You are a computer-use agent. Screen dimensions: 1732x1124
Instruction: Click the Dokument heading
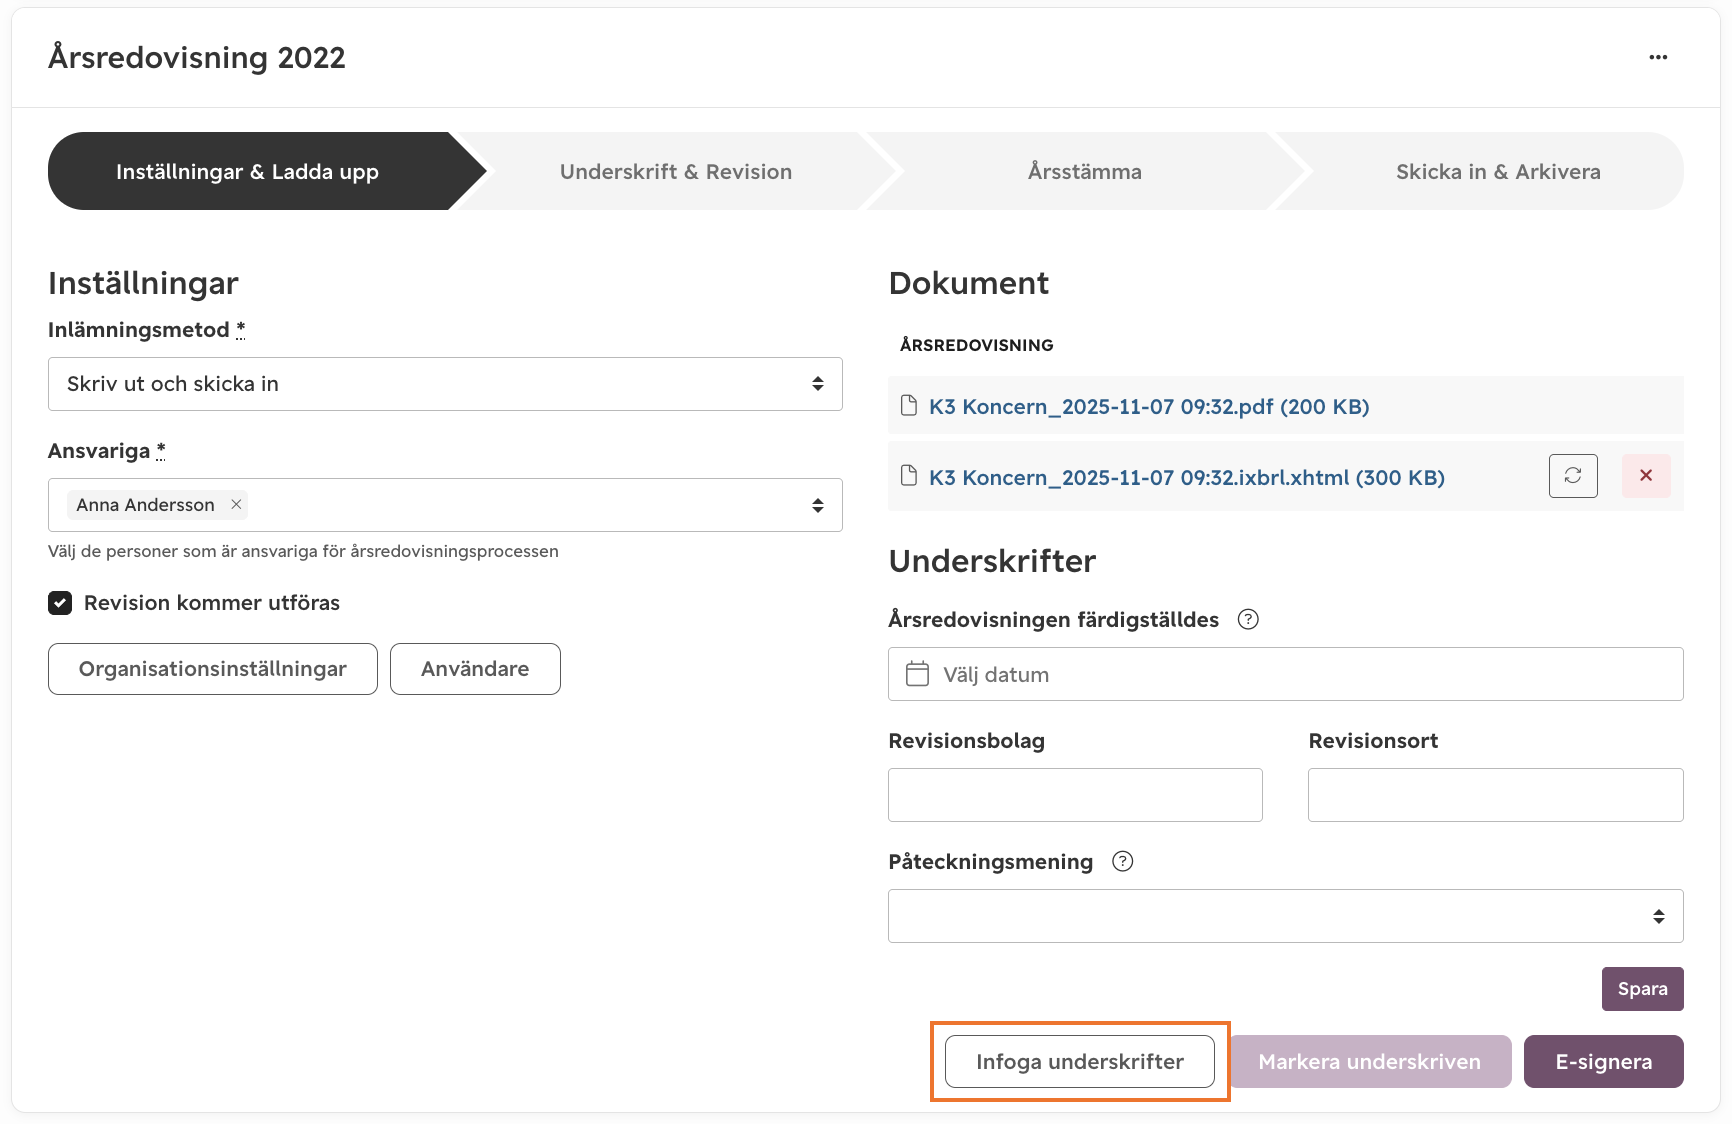[968, 283]
